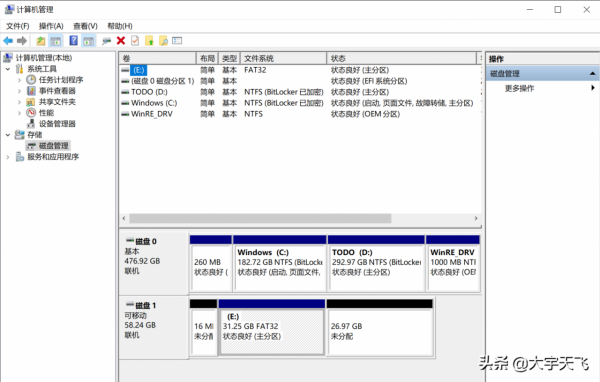Click the 磁盘管理 actions pane header
This screenshot has width=600, height=382.
[542, 73]
